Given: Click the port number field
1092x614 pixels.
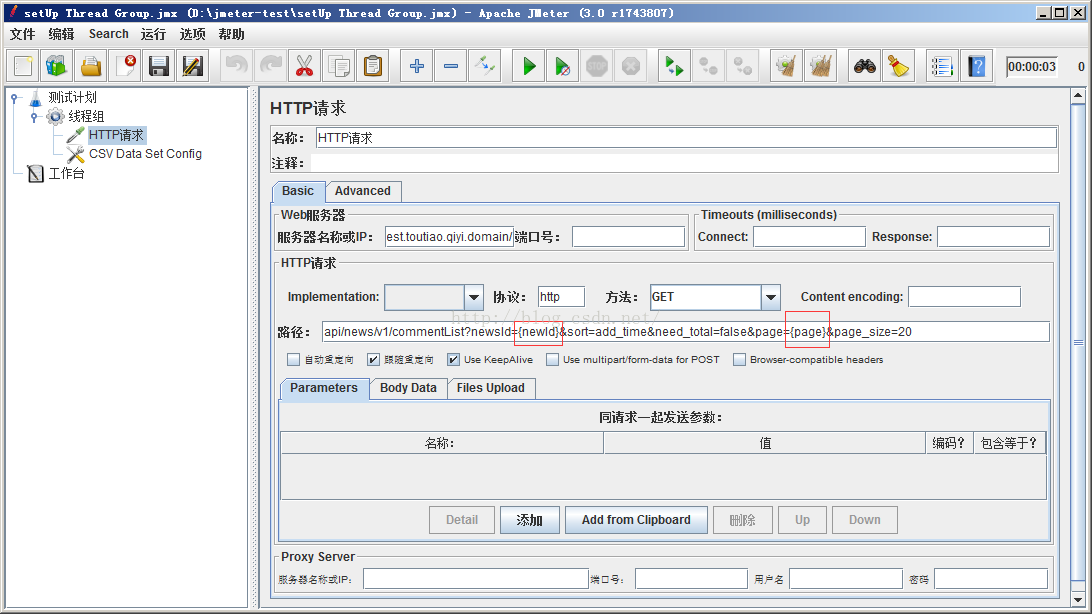Looking at the screenshot, I should click(x=628, y=237).
